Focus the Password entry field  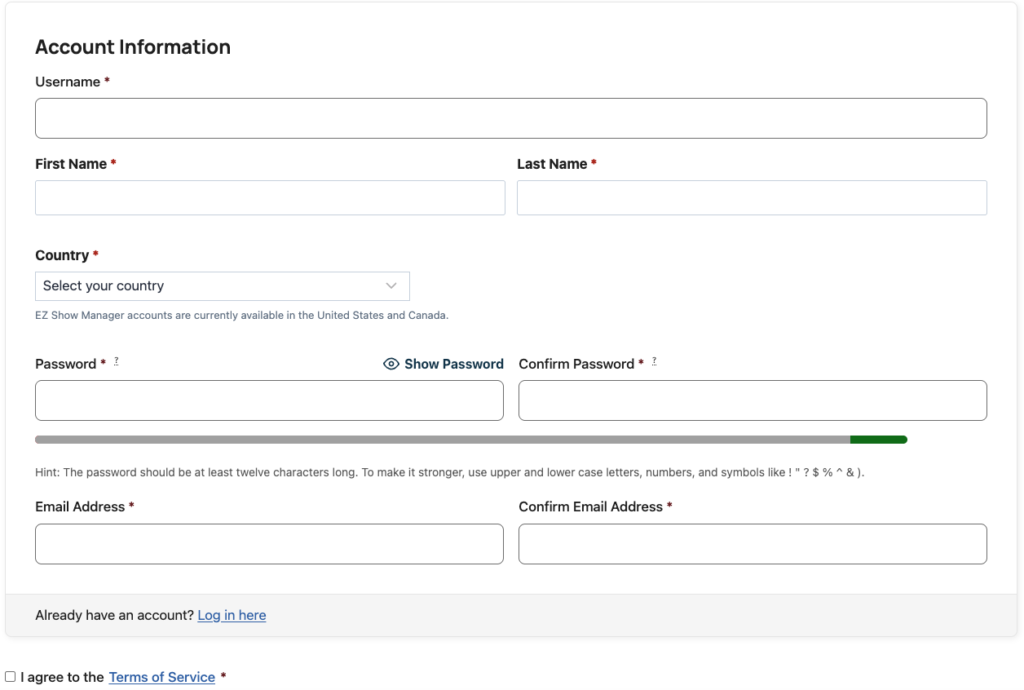(269, 400)
